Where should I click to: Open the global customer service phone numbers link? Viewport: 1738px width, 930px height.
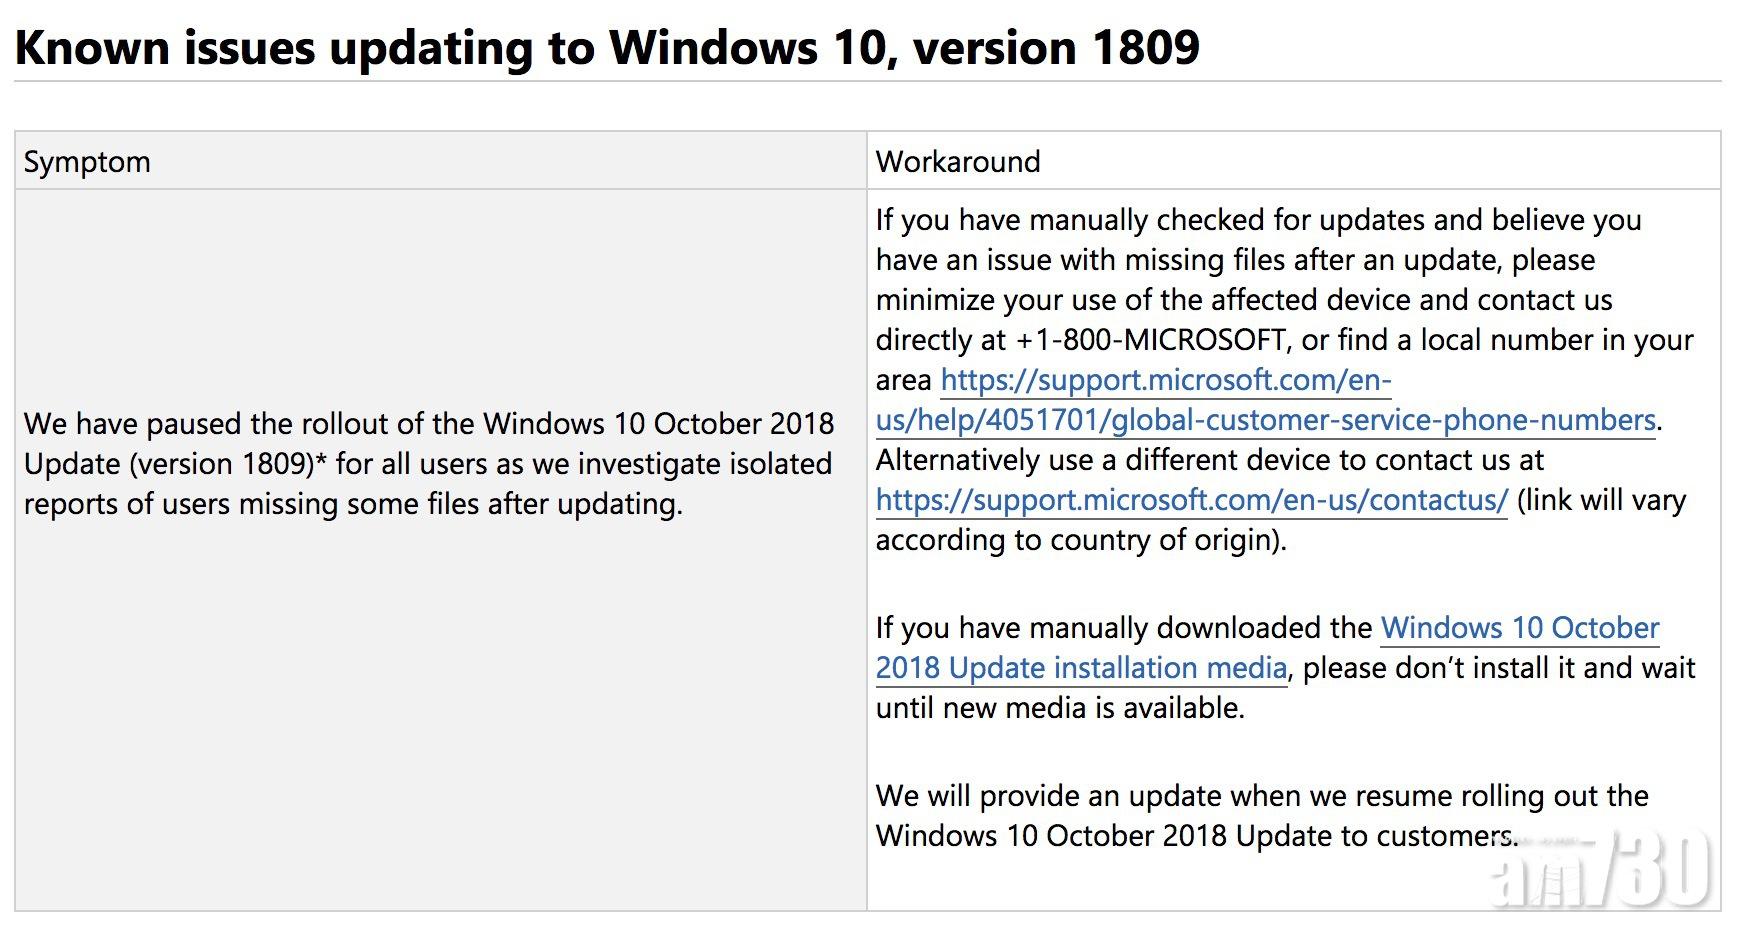click(x=1265, y=420)
